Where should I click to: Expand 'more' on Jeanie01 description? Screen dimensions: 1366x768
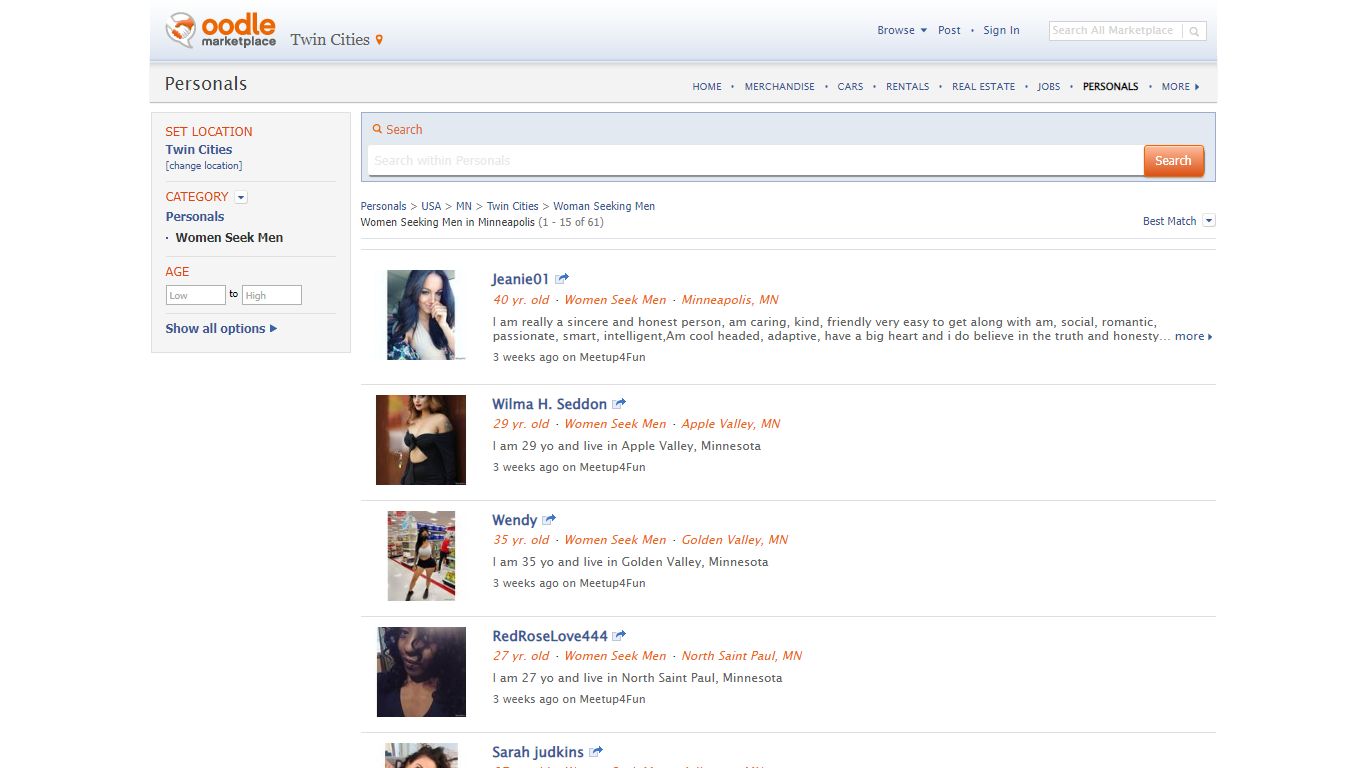click(1193, 336)
